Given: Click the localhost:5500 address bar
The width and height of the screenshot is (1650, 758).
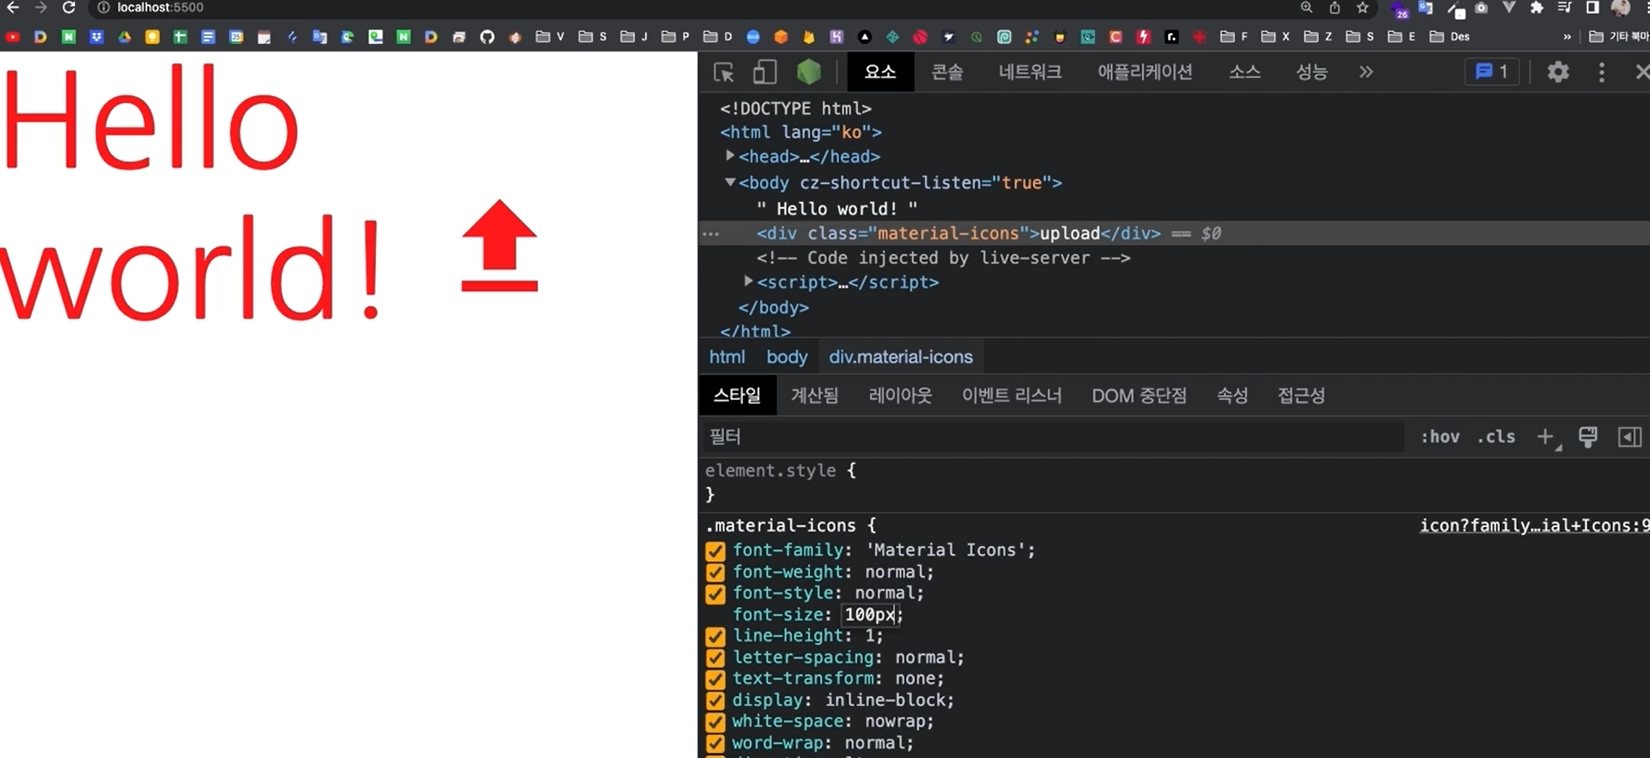Looking at the screenshot, I should (160, 8).
